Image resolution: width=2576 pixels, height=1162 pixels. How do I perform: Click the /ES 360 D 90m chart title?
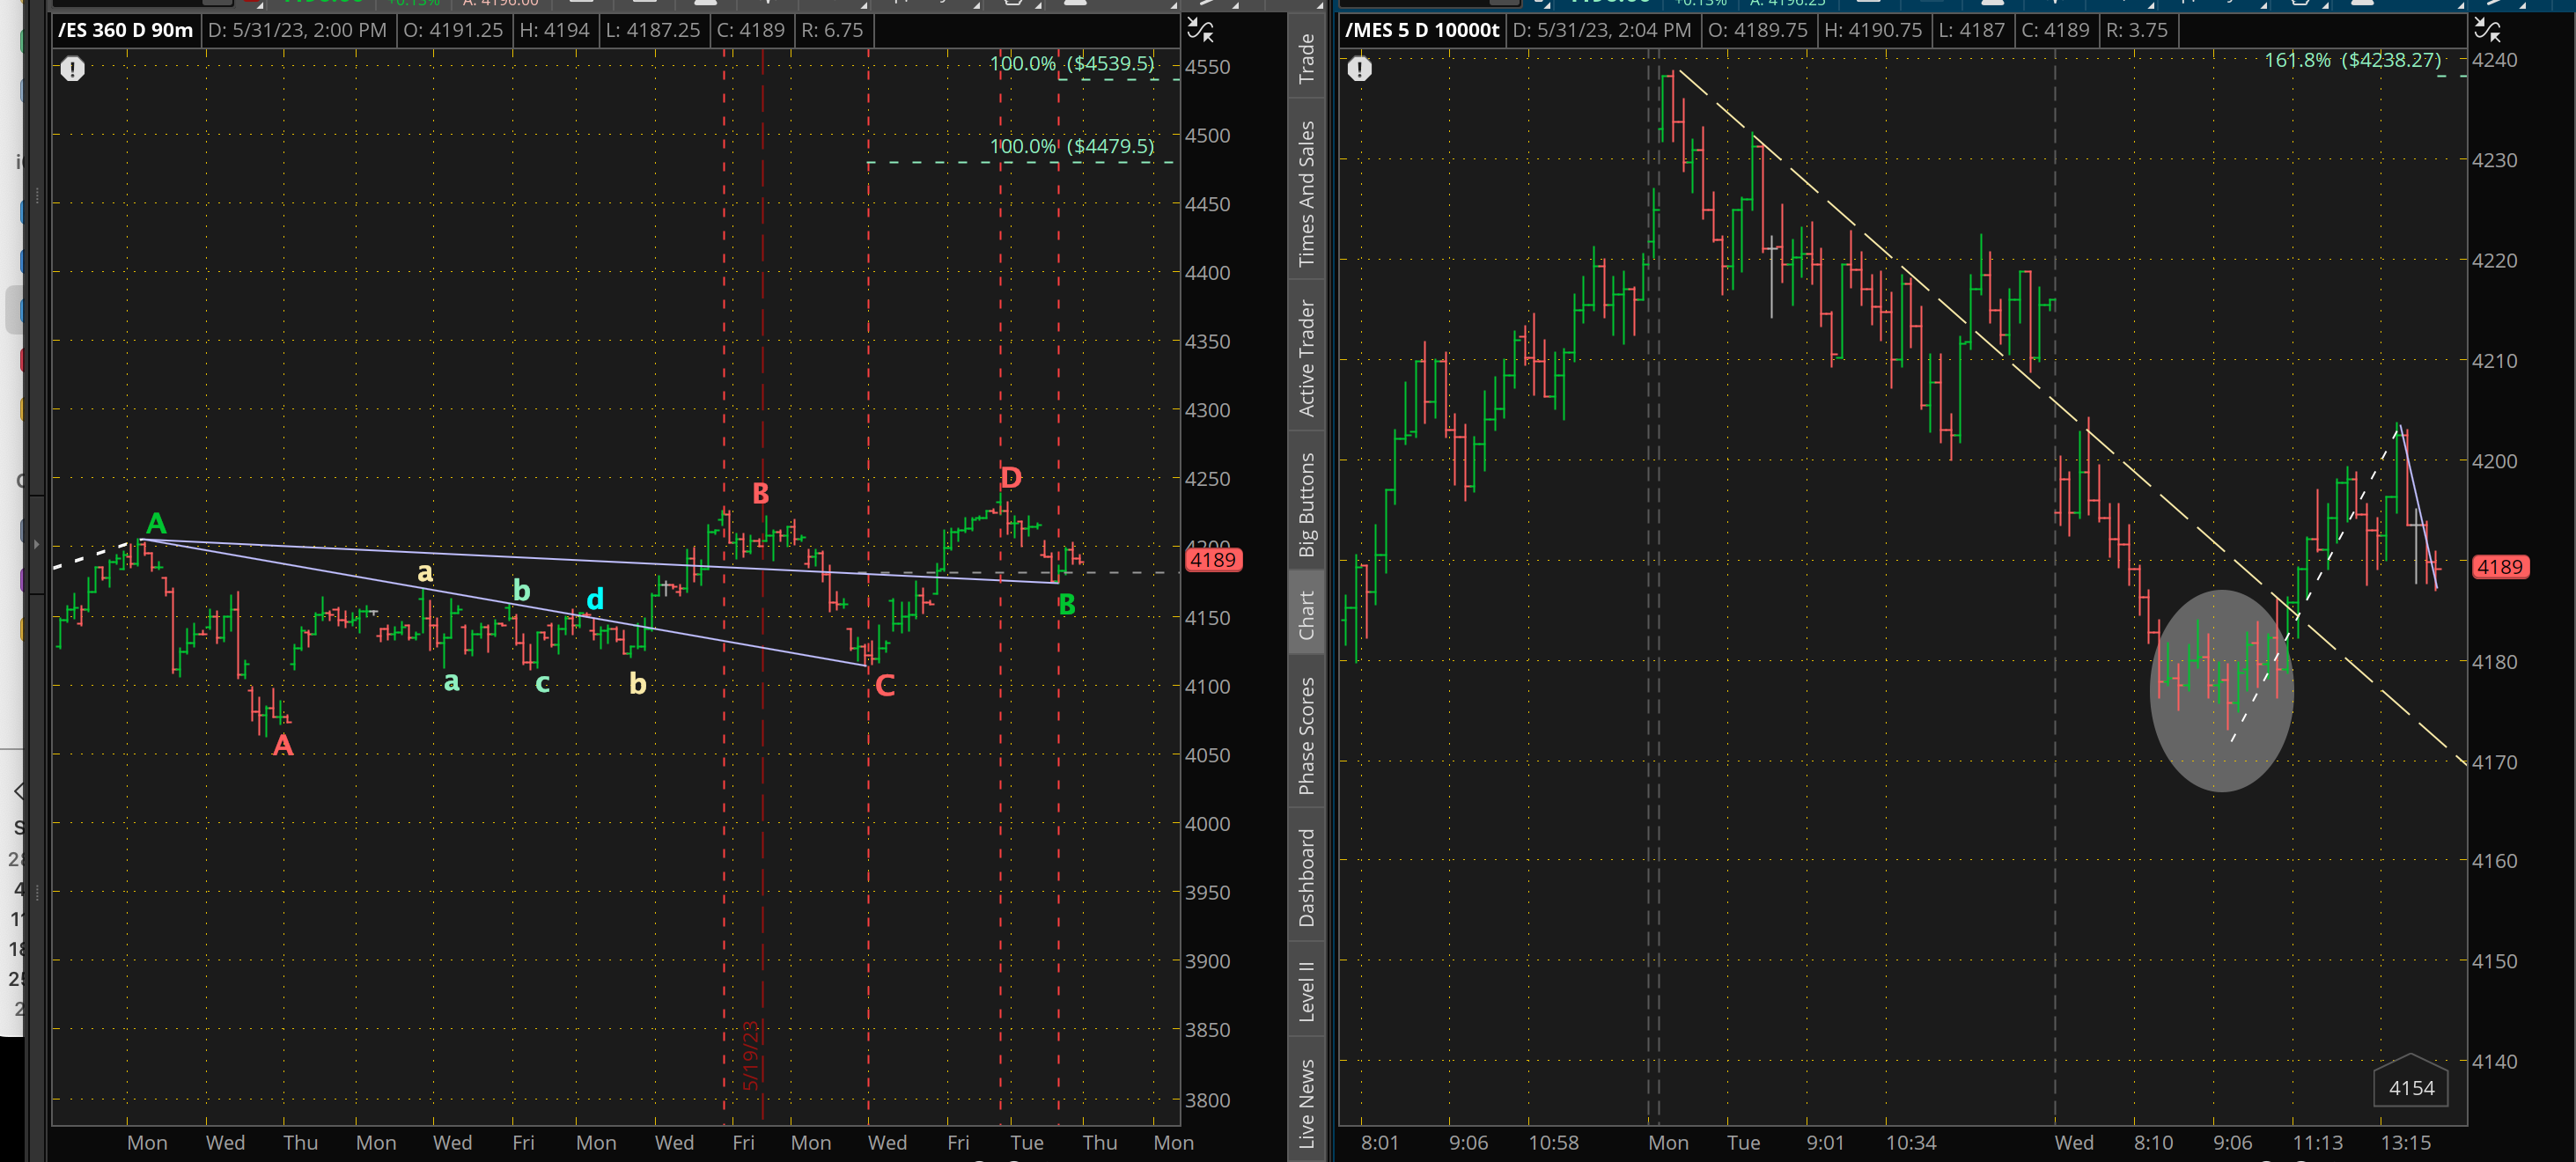[125, 30]
